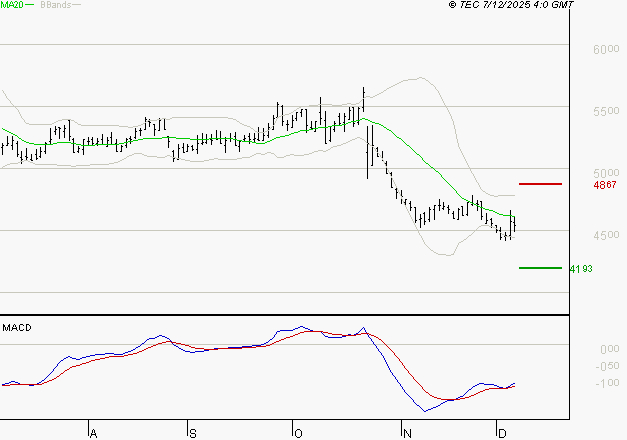The image size is (627, 440).
Task: Click the TEC copyright timestamp text
Action: pyautogui.click(x=511, y=5)
